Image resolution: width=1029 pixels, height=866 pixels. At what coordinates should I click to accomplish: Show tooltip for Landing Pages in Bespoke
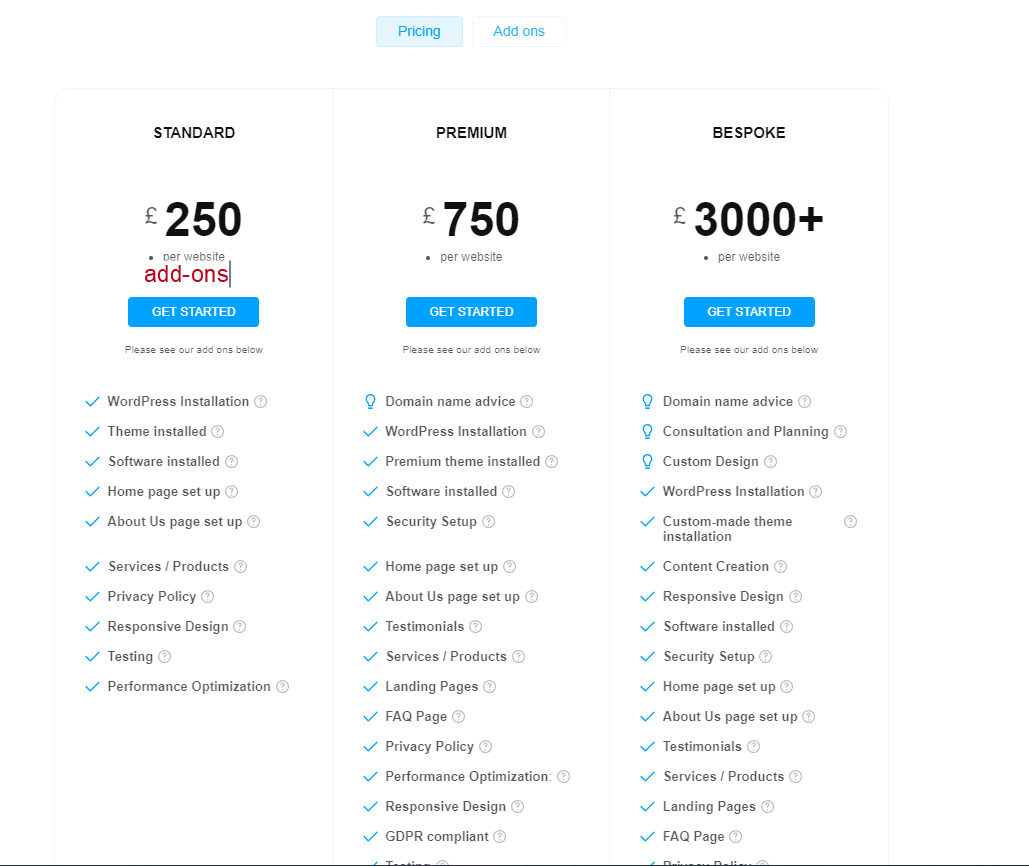pyautogui.click(x=768, y=806)
